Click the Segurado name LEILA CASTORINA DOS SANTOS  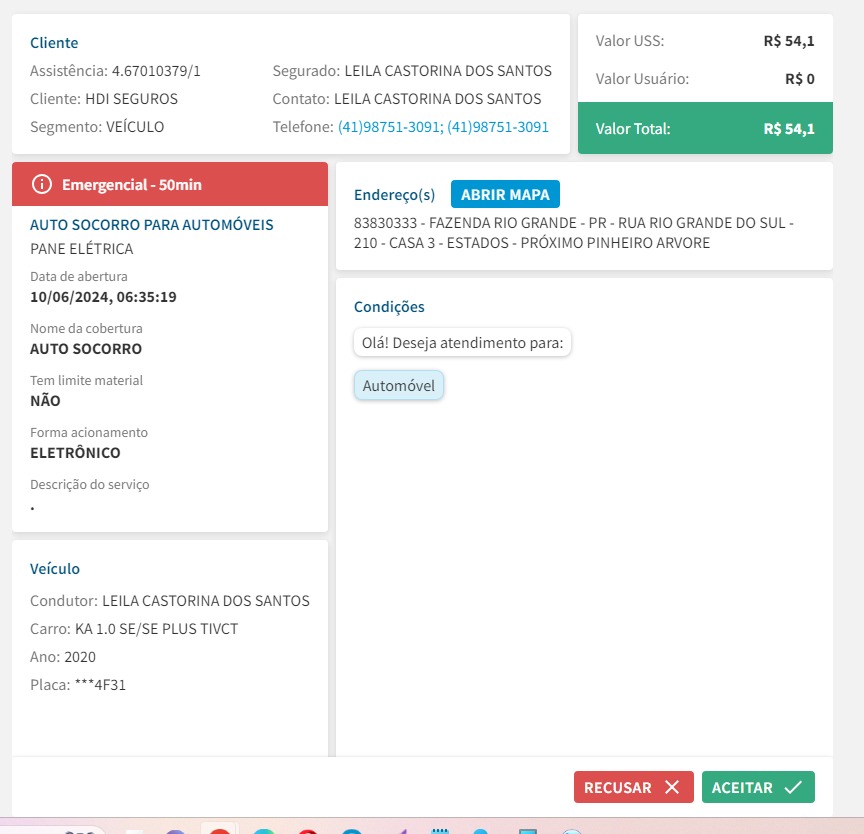(448, 71)
